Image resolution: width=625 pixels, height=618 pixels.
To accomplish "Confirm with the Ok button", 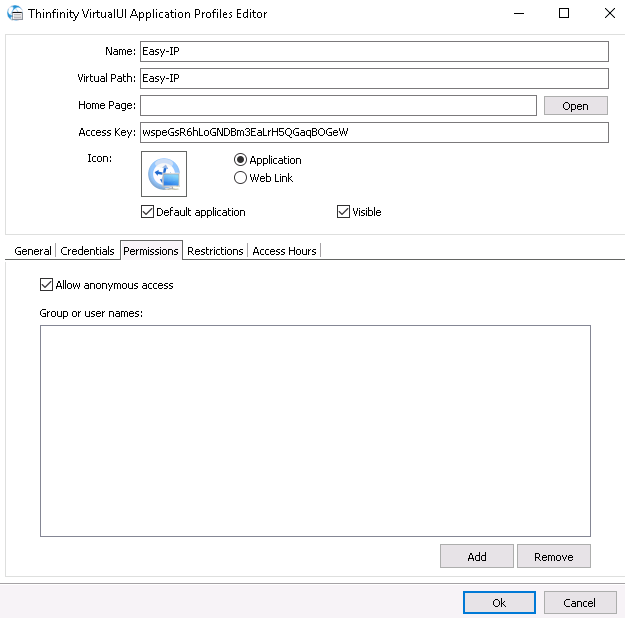I will click(x=499, y=602).
